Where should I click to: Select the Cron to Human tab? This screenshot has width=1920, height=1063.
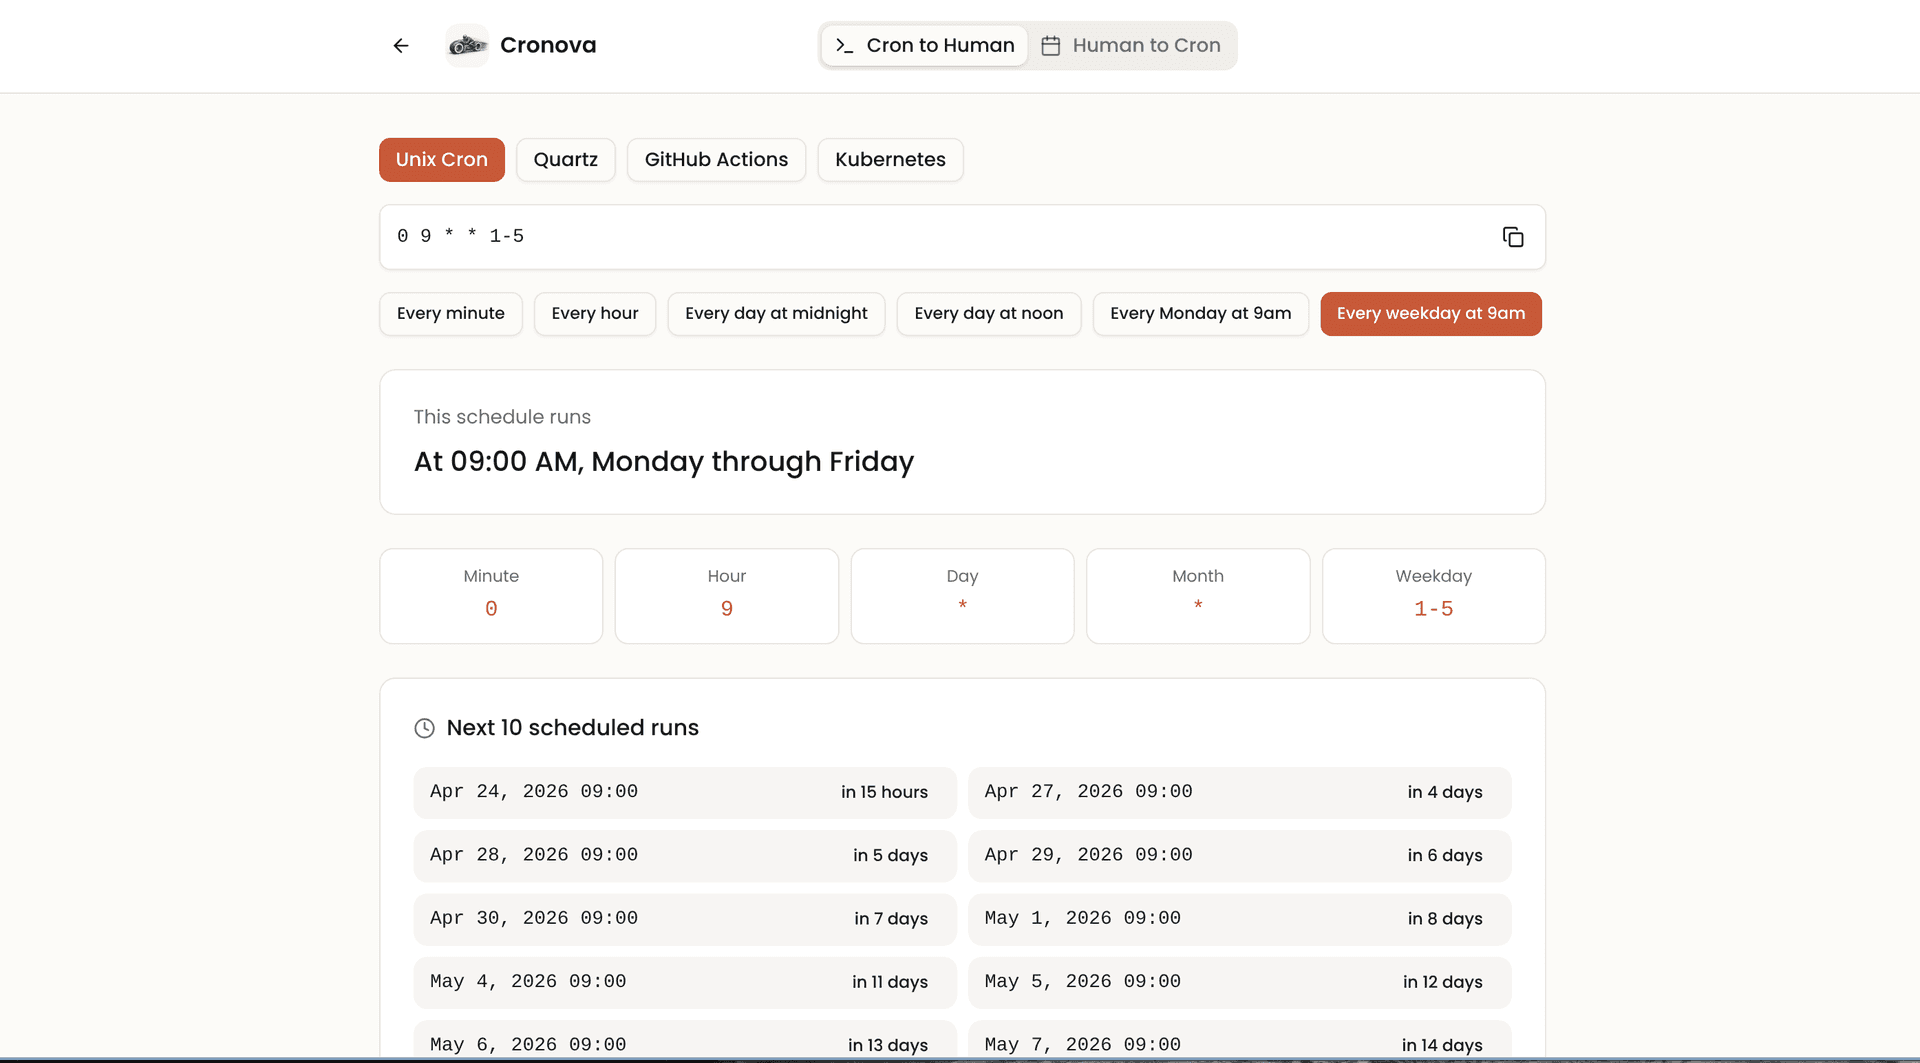point(924,46)
